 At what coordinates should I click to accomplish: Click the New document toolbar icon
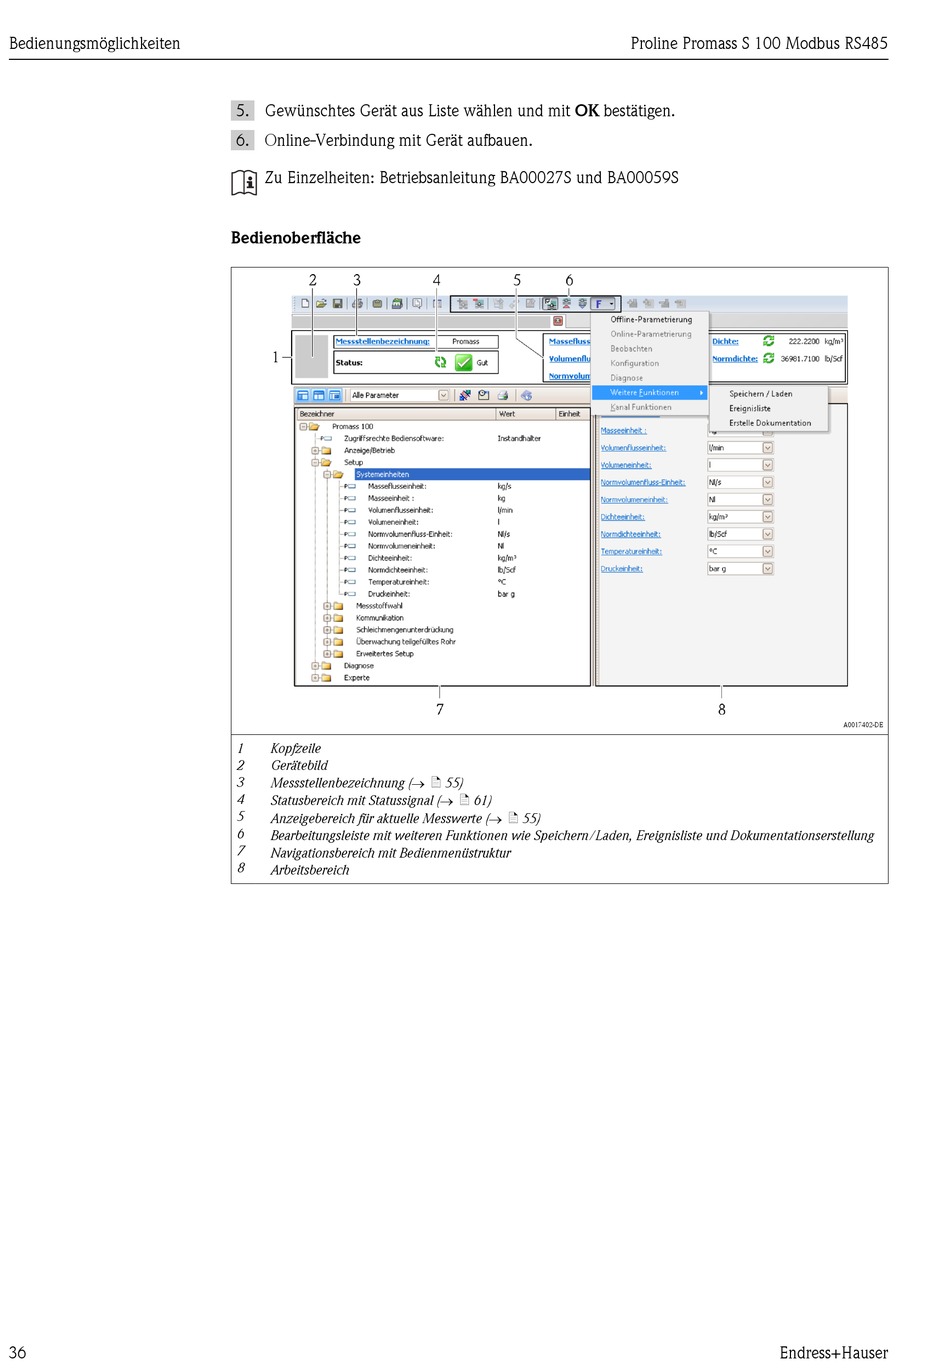click(306, 303)
